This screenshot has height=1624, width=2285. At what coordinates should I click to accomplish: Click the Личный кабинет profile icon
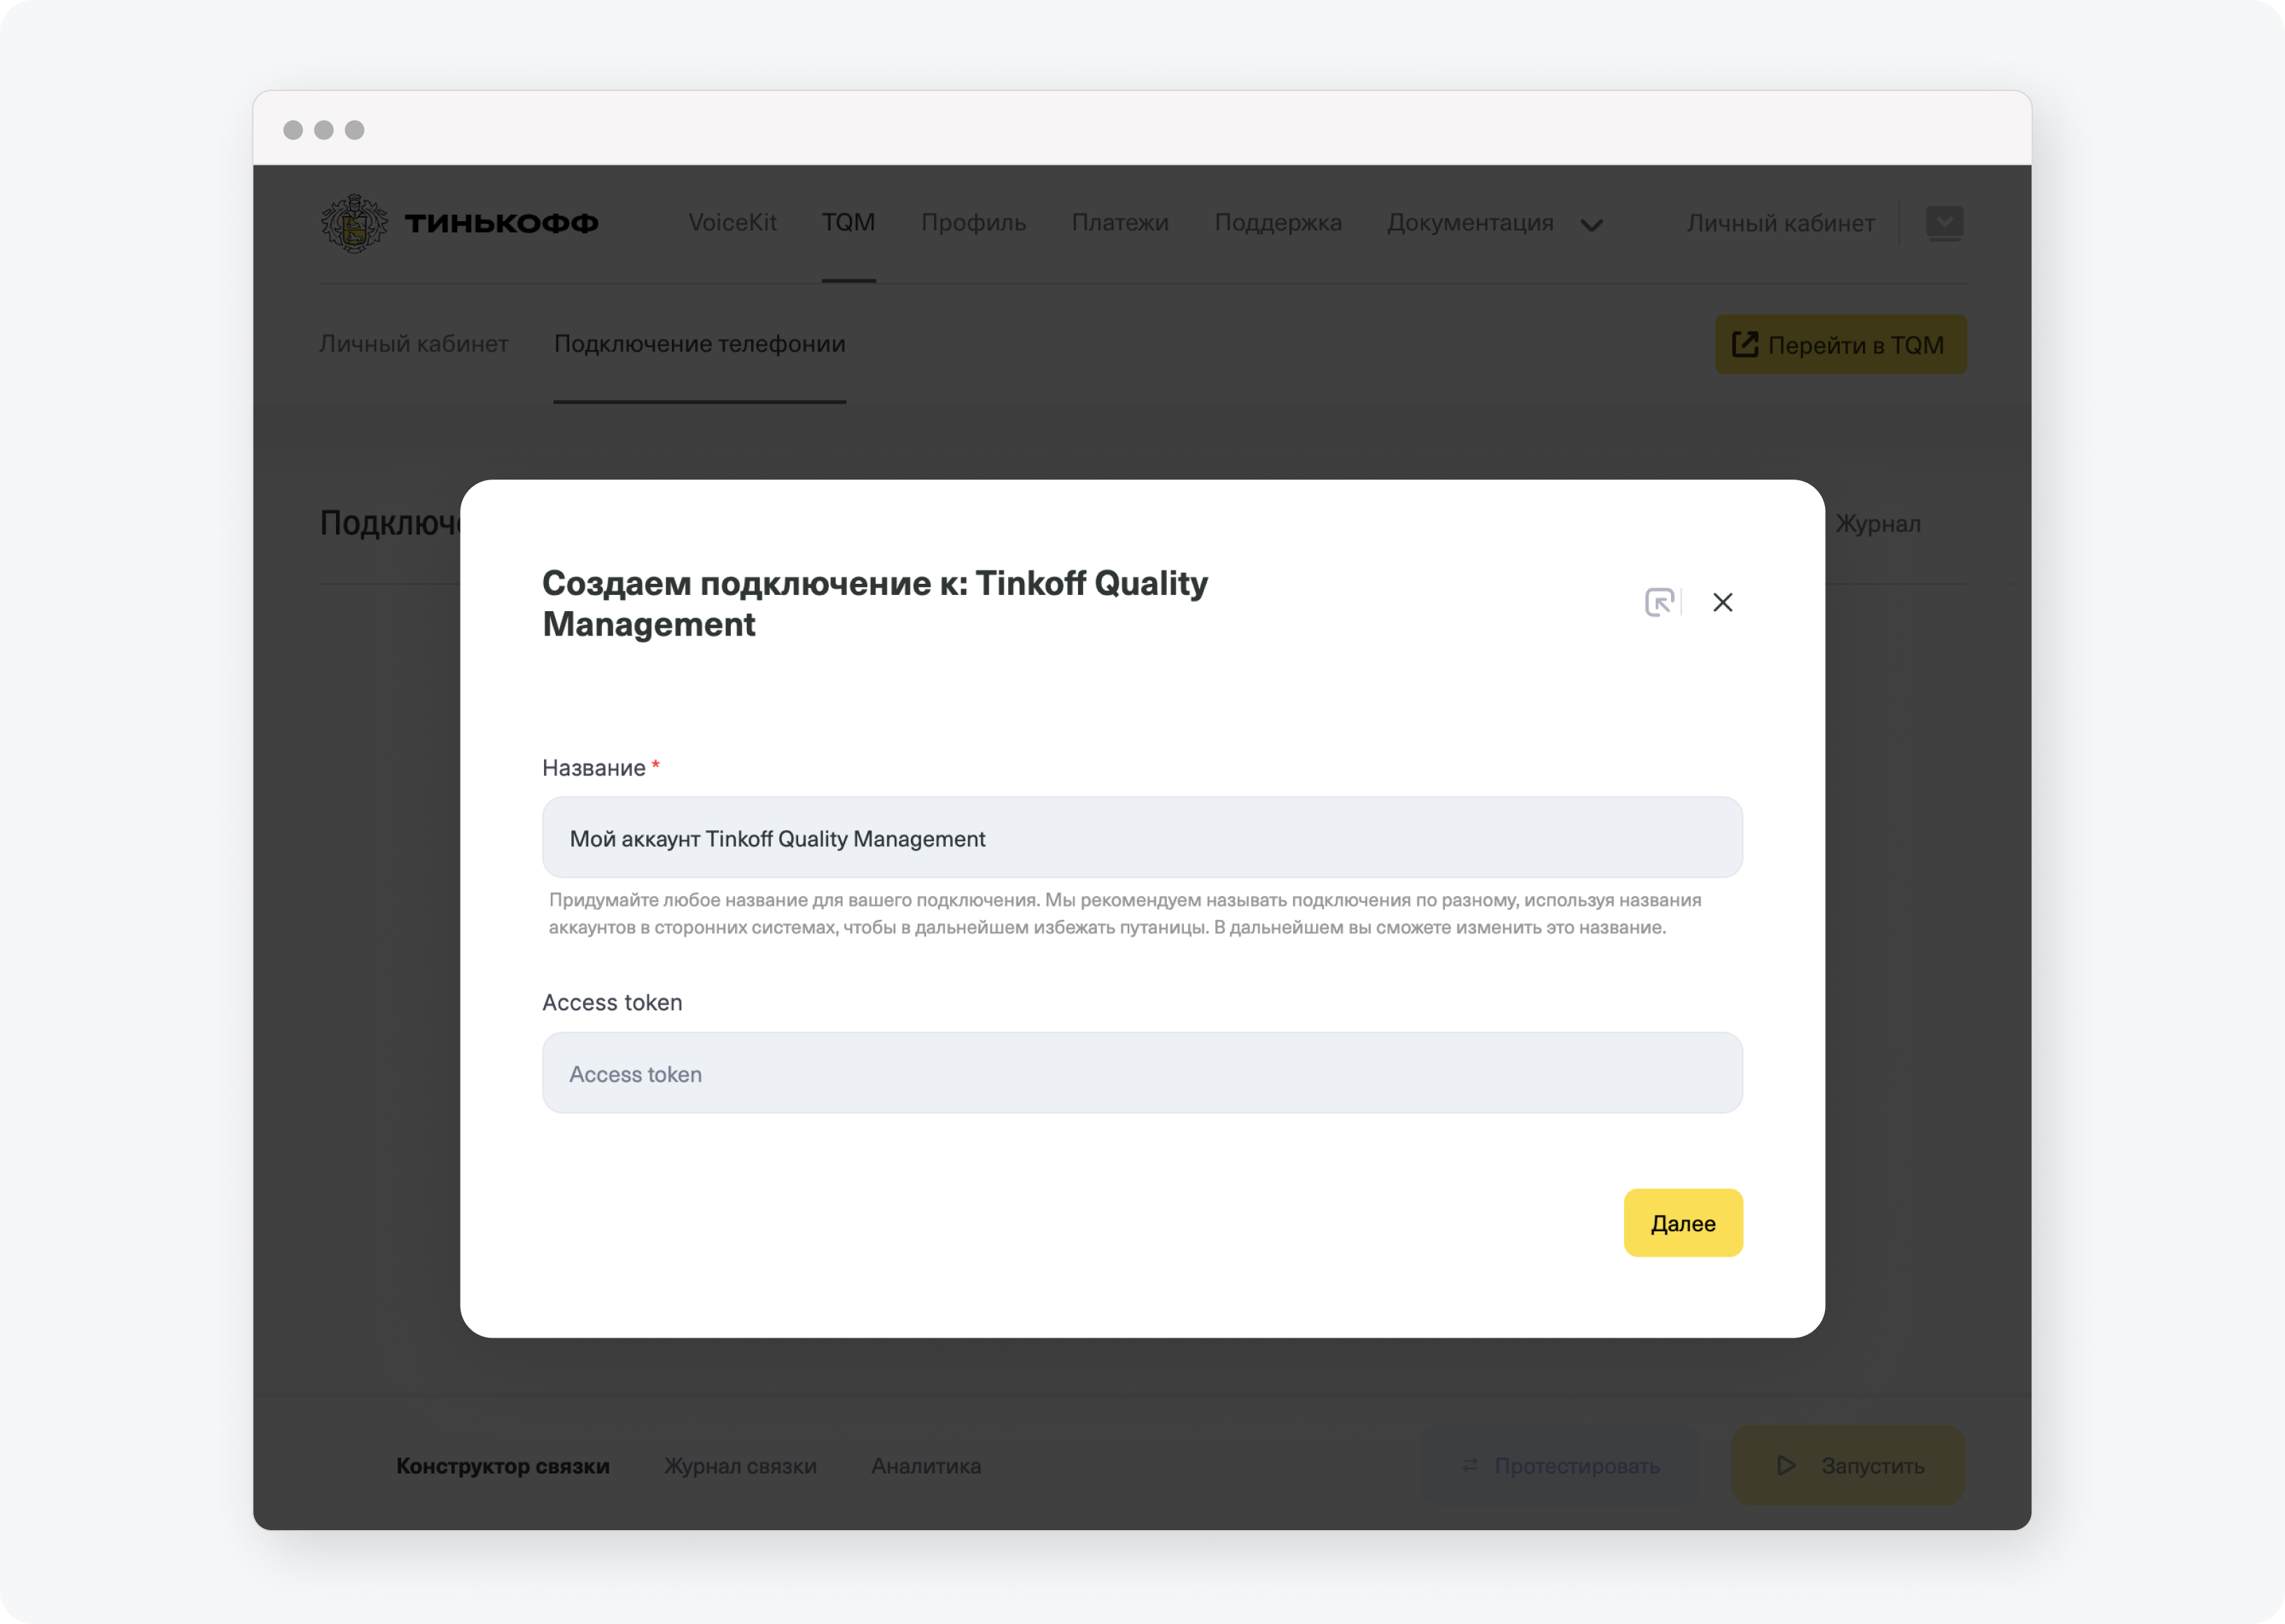1948,223
